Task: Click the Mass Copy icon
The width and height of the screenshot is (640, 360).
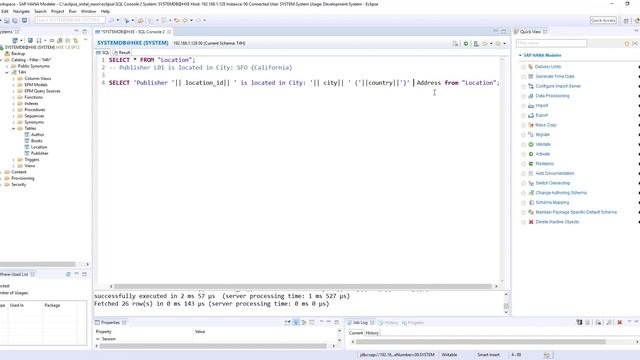Action: 531,125
